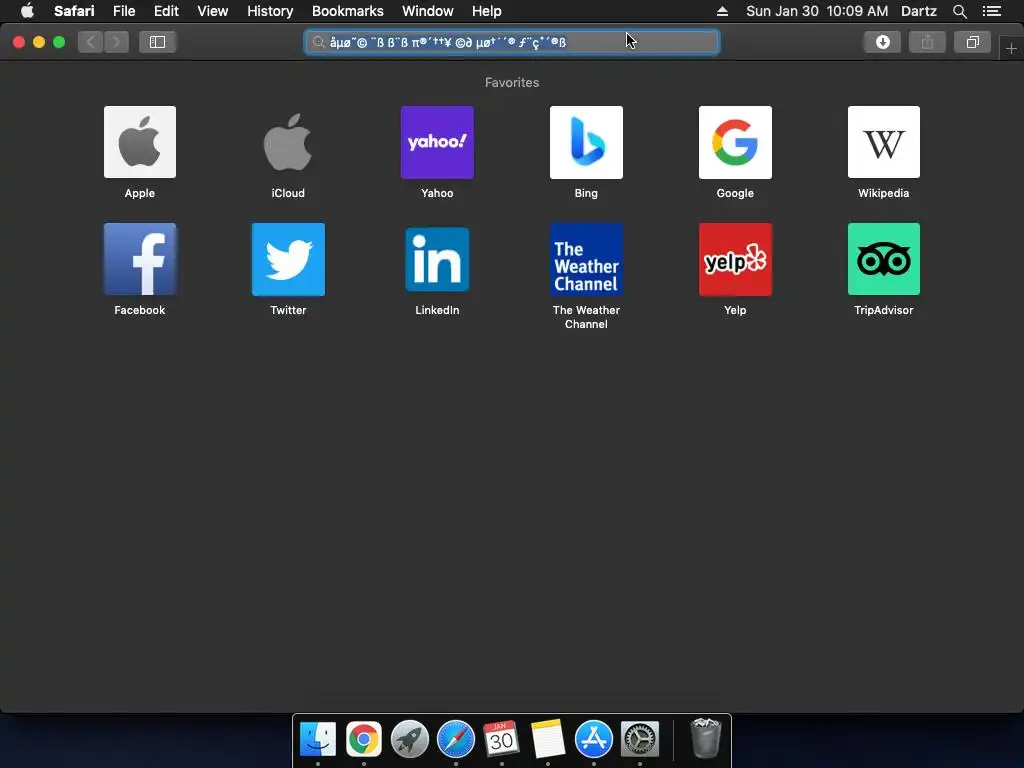Open The Weather Channel favorite
The width and height of the screenshot is (1024, 768).
point(586,259)
